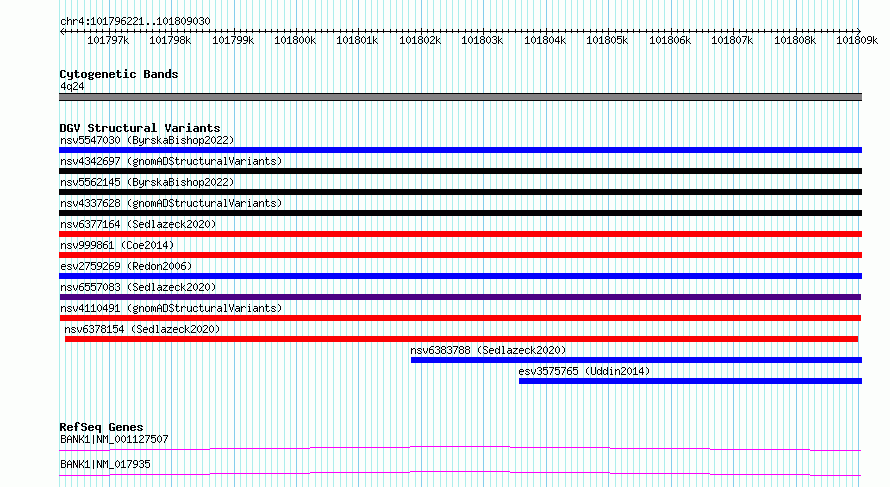Open nsv6377164 (Sedlazeck2020) variant label

[x=138, y=224]
